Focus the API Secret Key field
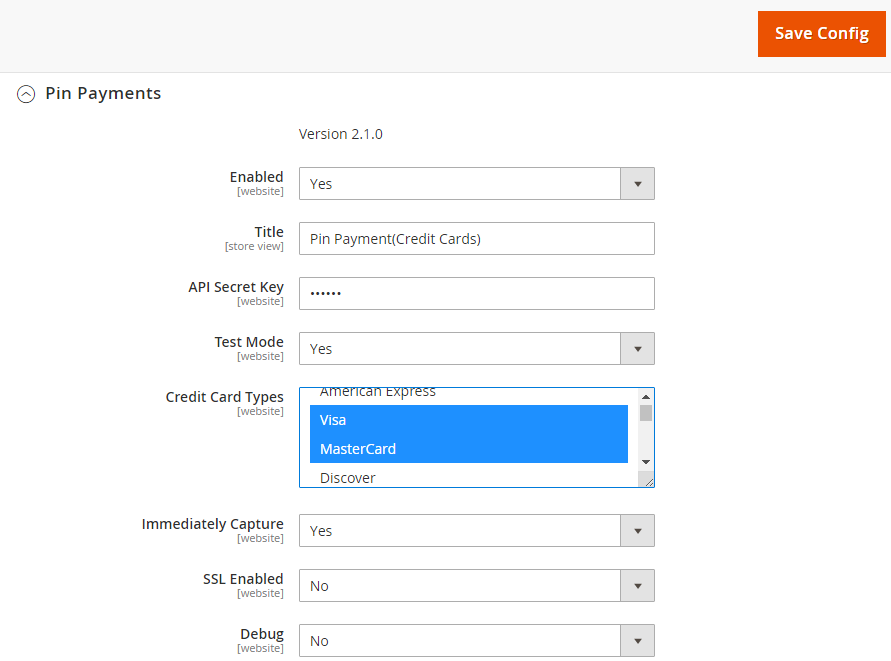The image size is (891, 661). coord(476,294)
